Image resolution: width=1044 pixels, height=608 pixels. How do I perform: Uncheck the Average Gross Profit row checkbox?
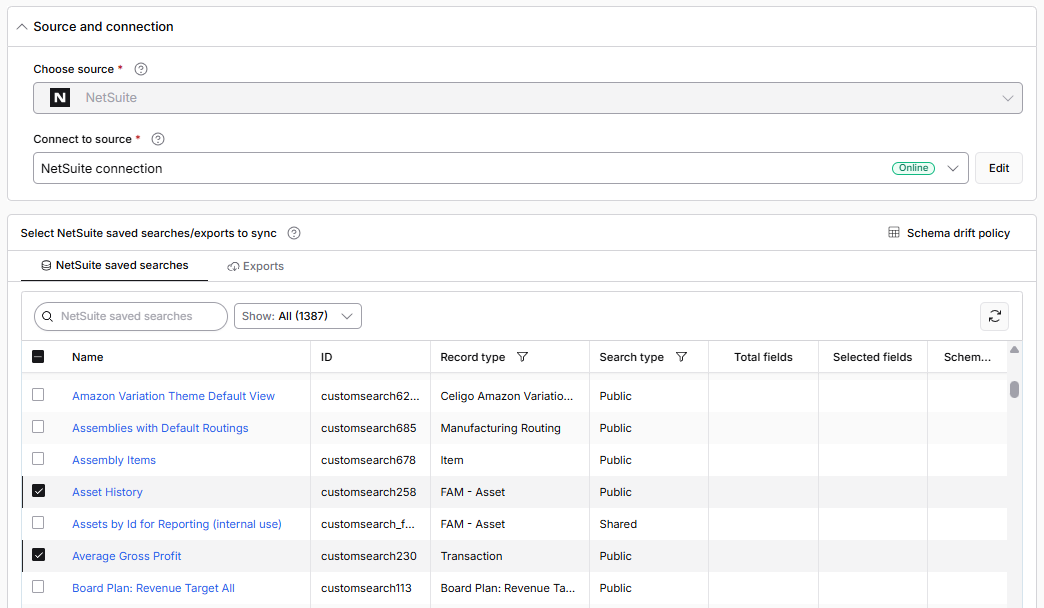click(x=39, y=555)
